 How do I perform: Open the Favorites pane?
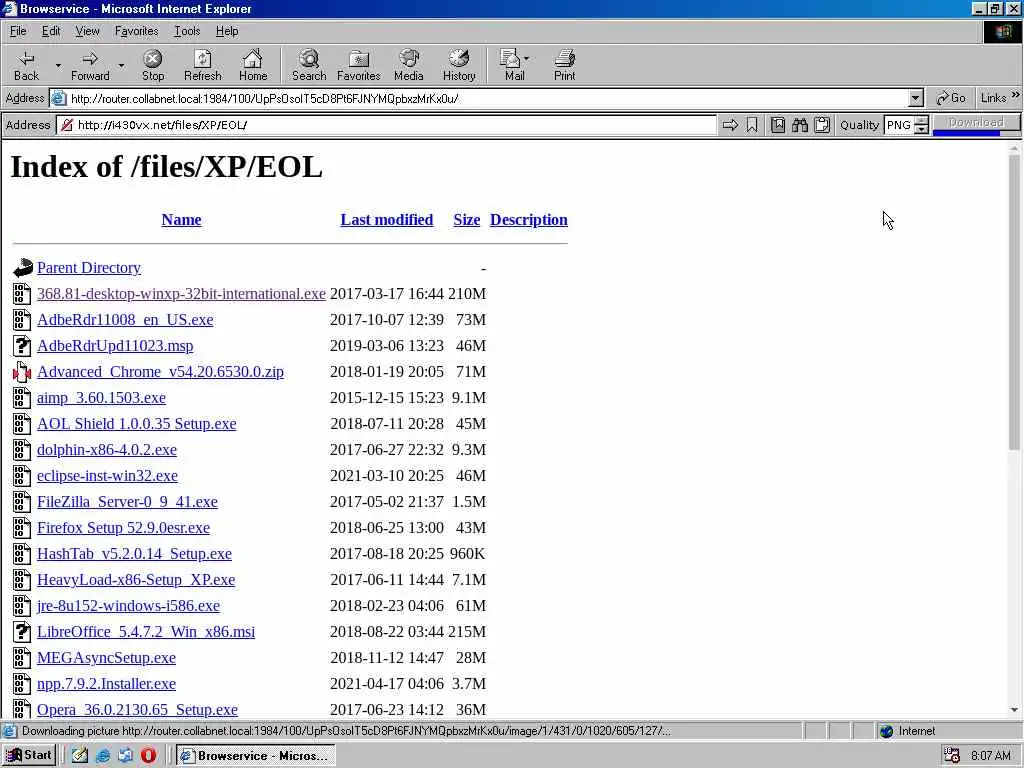[359, 66]
